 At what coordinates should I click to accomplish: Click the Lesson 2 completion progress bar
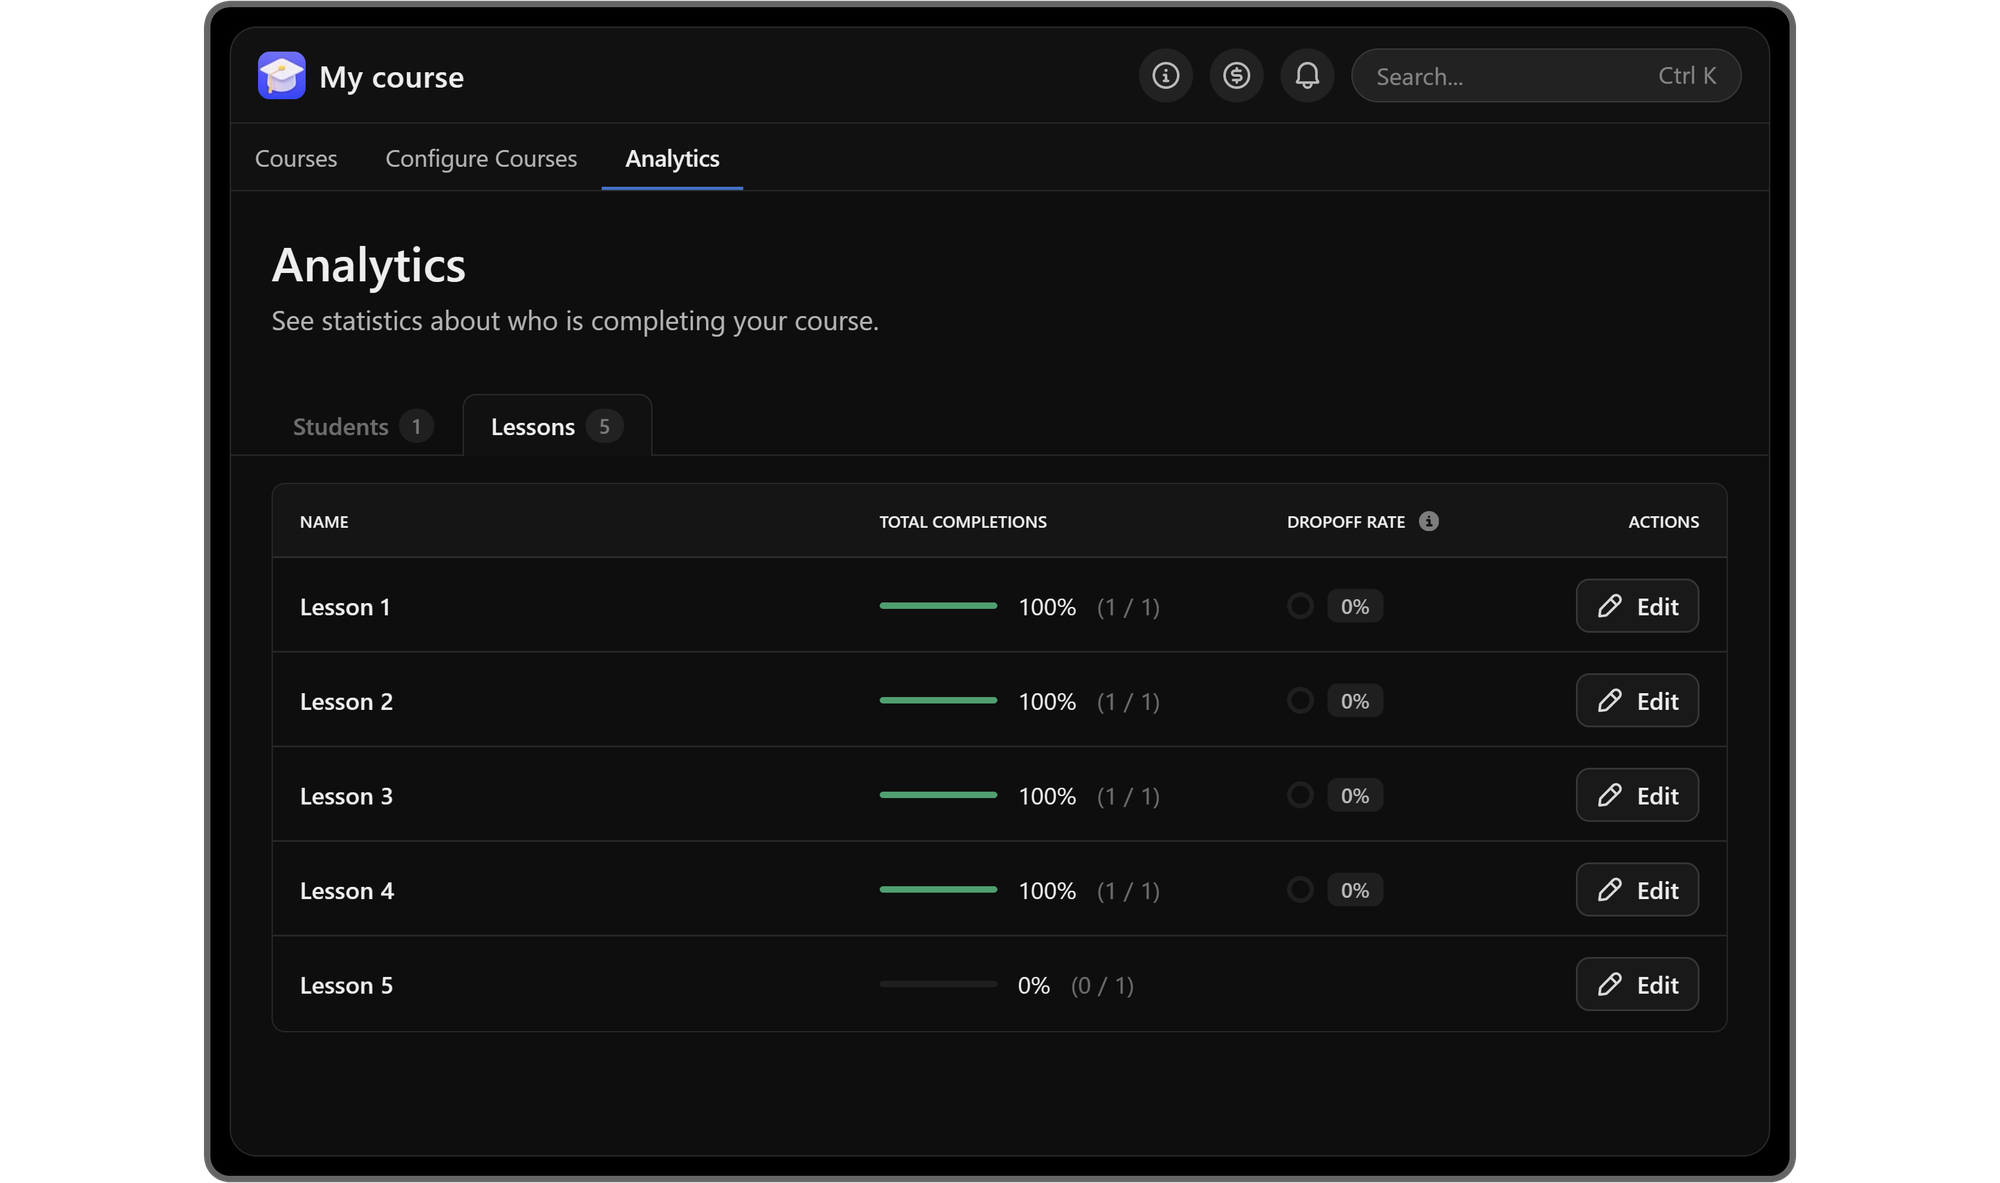point(938,700)
